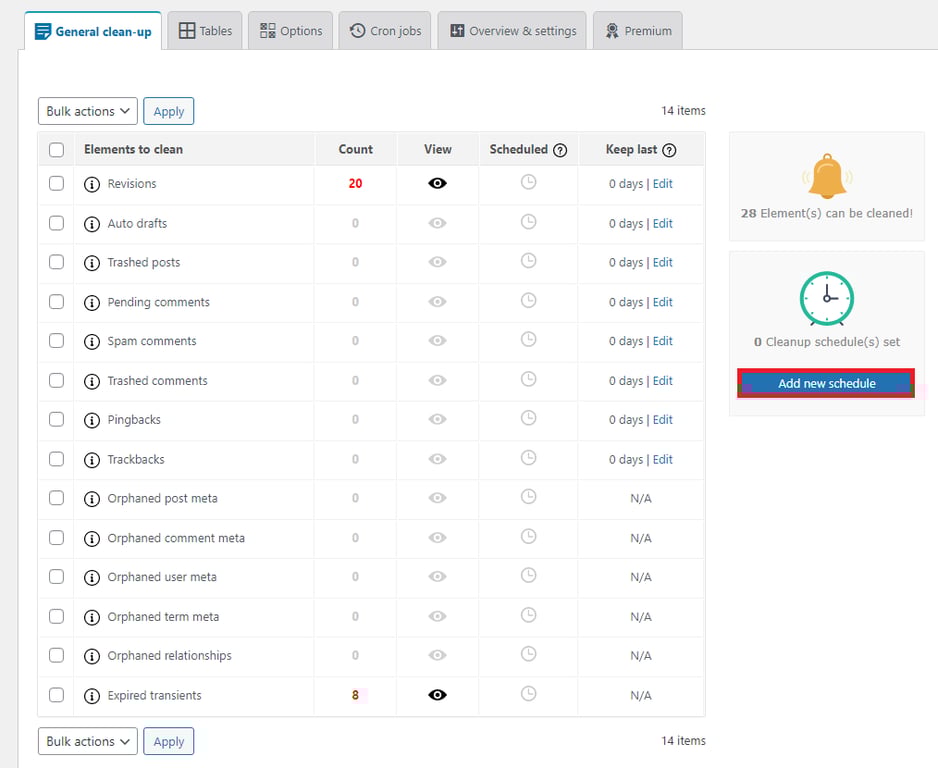The image size is (938, 768).
Task: Click the Add new schedule button
Action: coord(825,383)
